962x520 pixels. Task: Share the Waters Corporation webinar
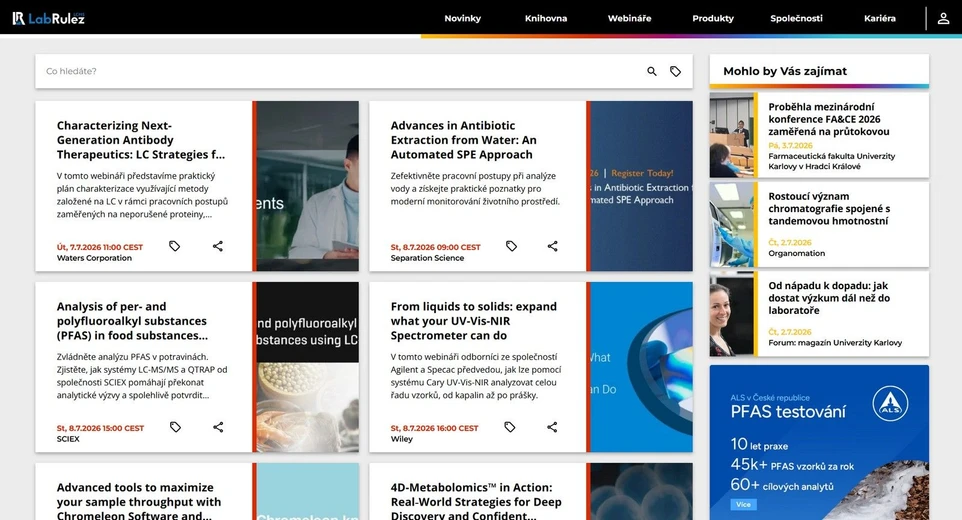tap(218, 246)
